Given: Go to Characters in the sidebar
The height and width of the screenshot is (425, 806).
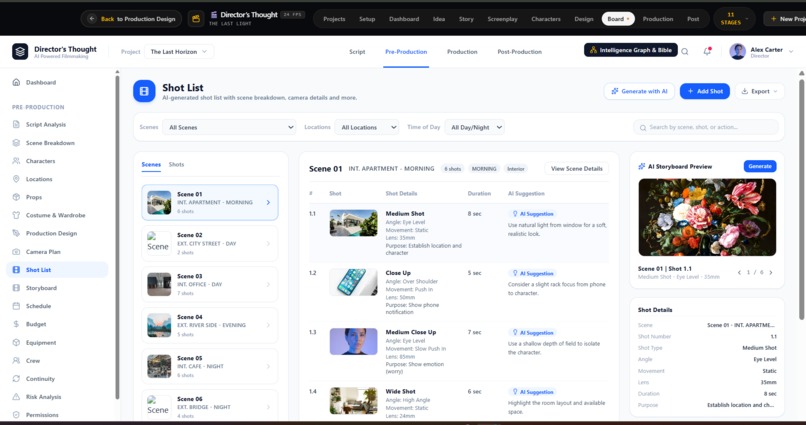Looking at the screenshot, I should pyautogui.click(x=58, y=161).
